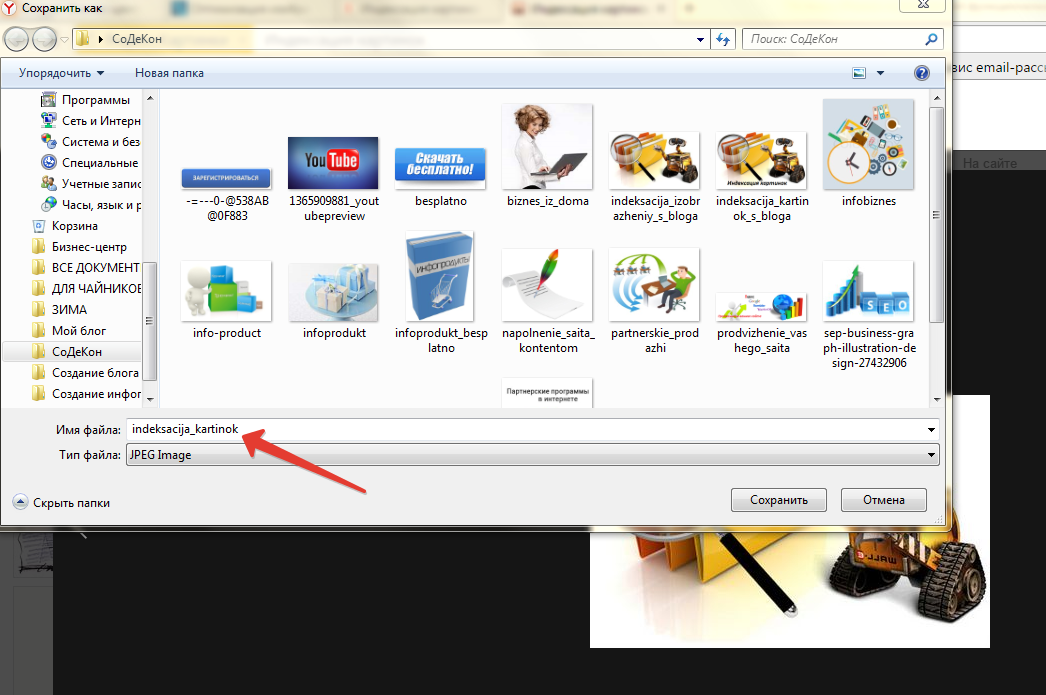1046x695 pixels.
Task: Click the refresh icon next to address bar
Action: (x=722, y=39)
